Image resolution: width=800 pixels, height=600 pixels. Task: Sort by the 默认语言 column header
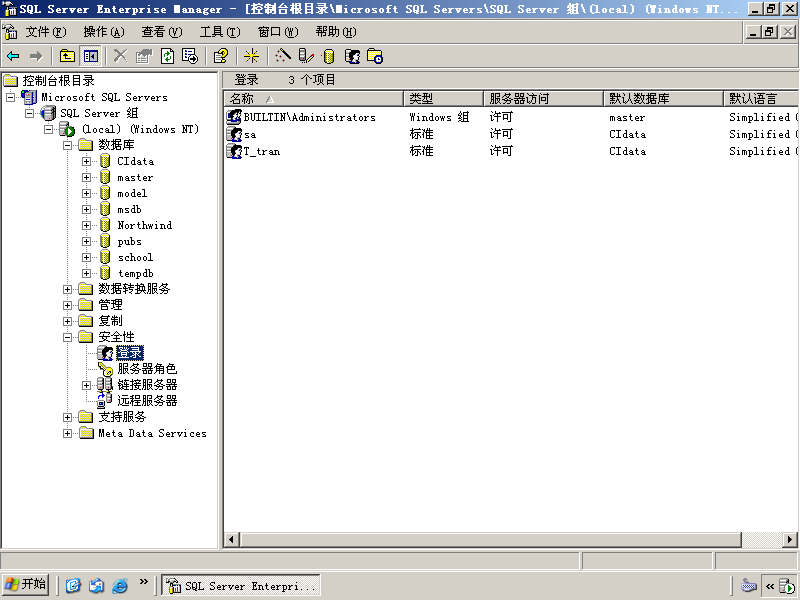761,98
